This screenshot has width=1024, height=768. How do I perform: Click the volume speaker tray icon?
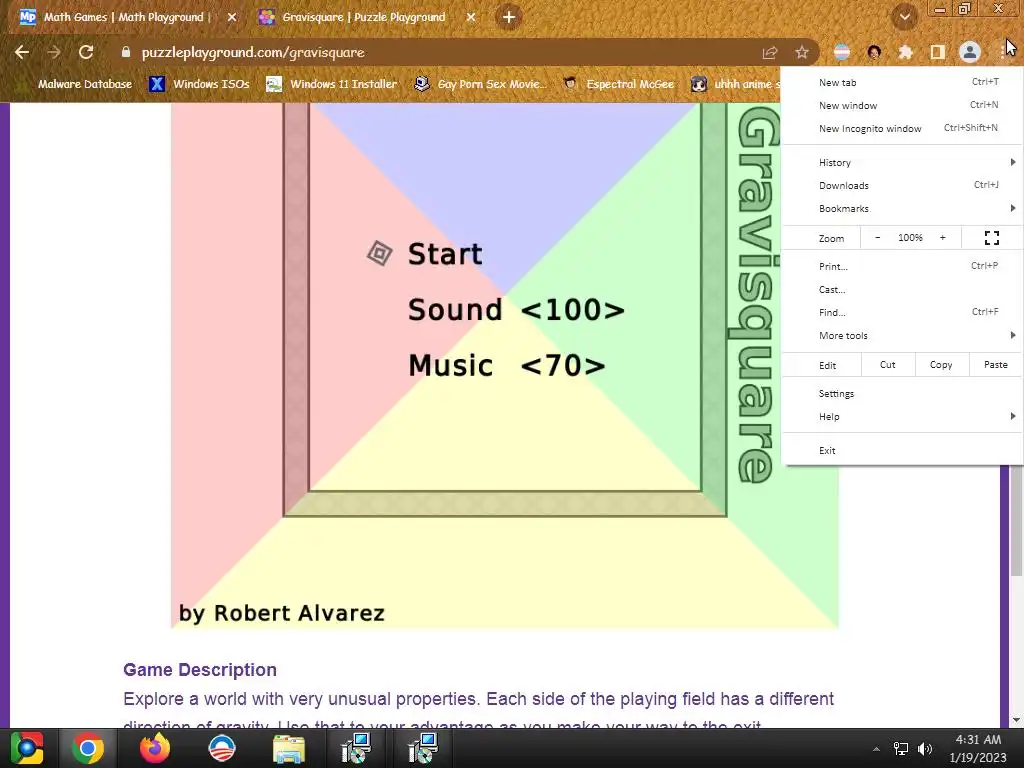[925, 749]
